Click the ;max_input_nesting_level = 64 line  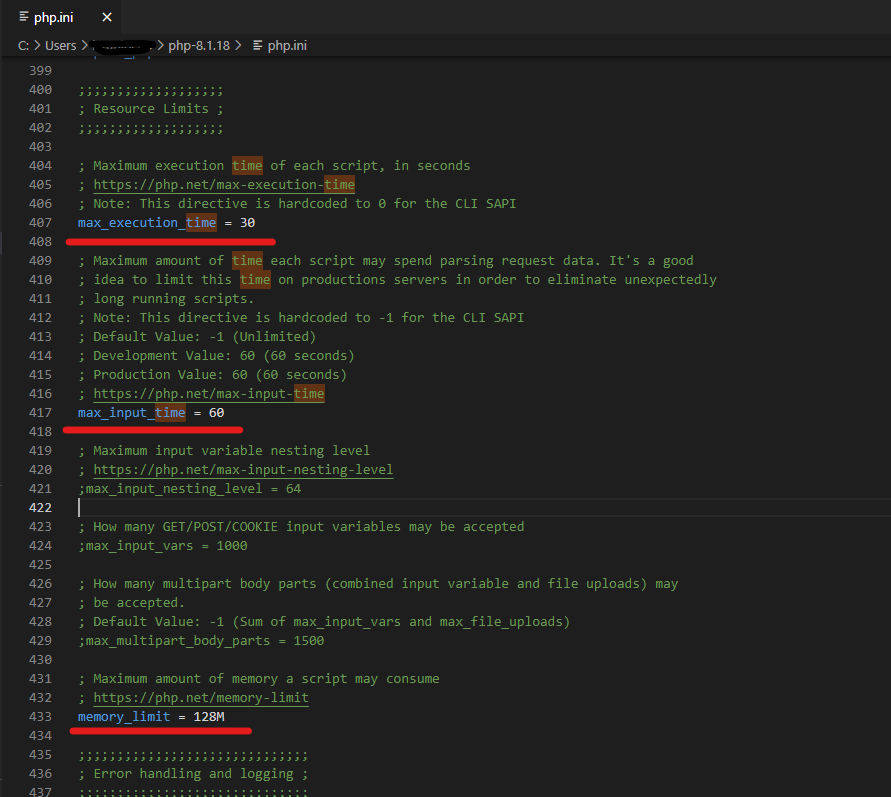(189, 489)
